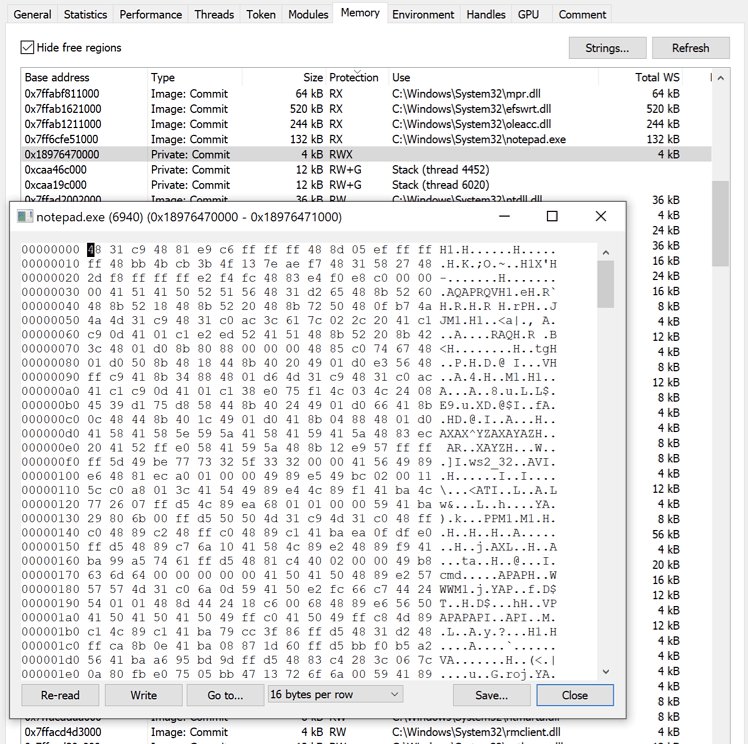This screenshot has width=748, height=744.
Task: Select the rmclient.dll memory region row
Action: click(365, 732)
